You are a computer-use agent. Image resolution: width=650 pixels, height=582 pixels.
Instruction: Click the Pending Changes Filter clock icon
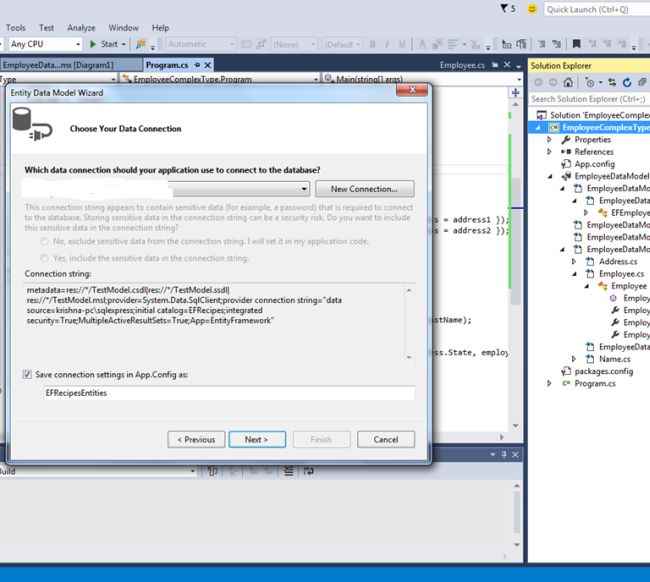590,82
